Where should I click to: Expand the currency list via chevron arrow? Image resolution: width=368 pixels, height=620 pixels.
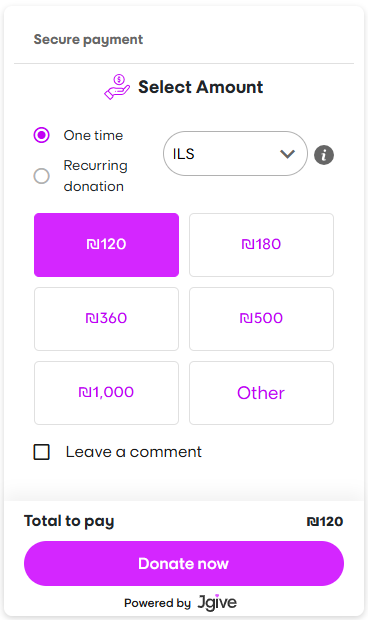(287, 154)
